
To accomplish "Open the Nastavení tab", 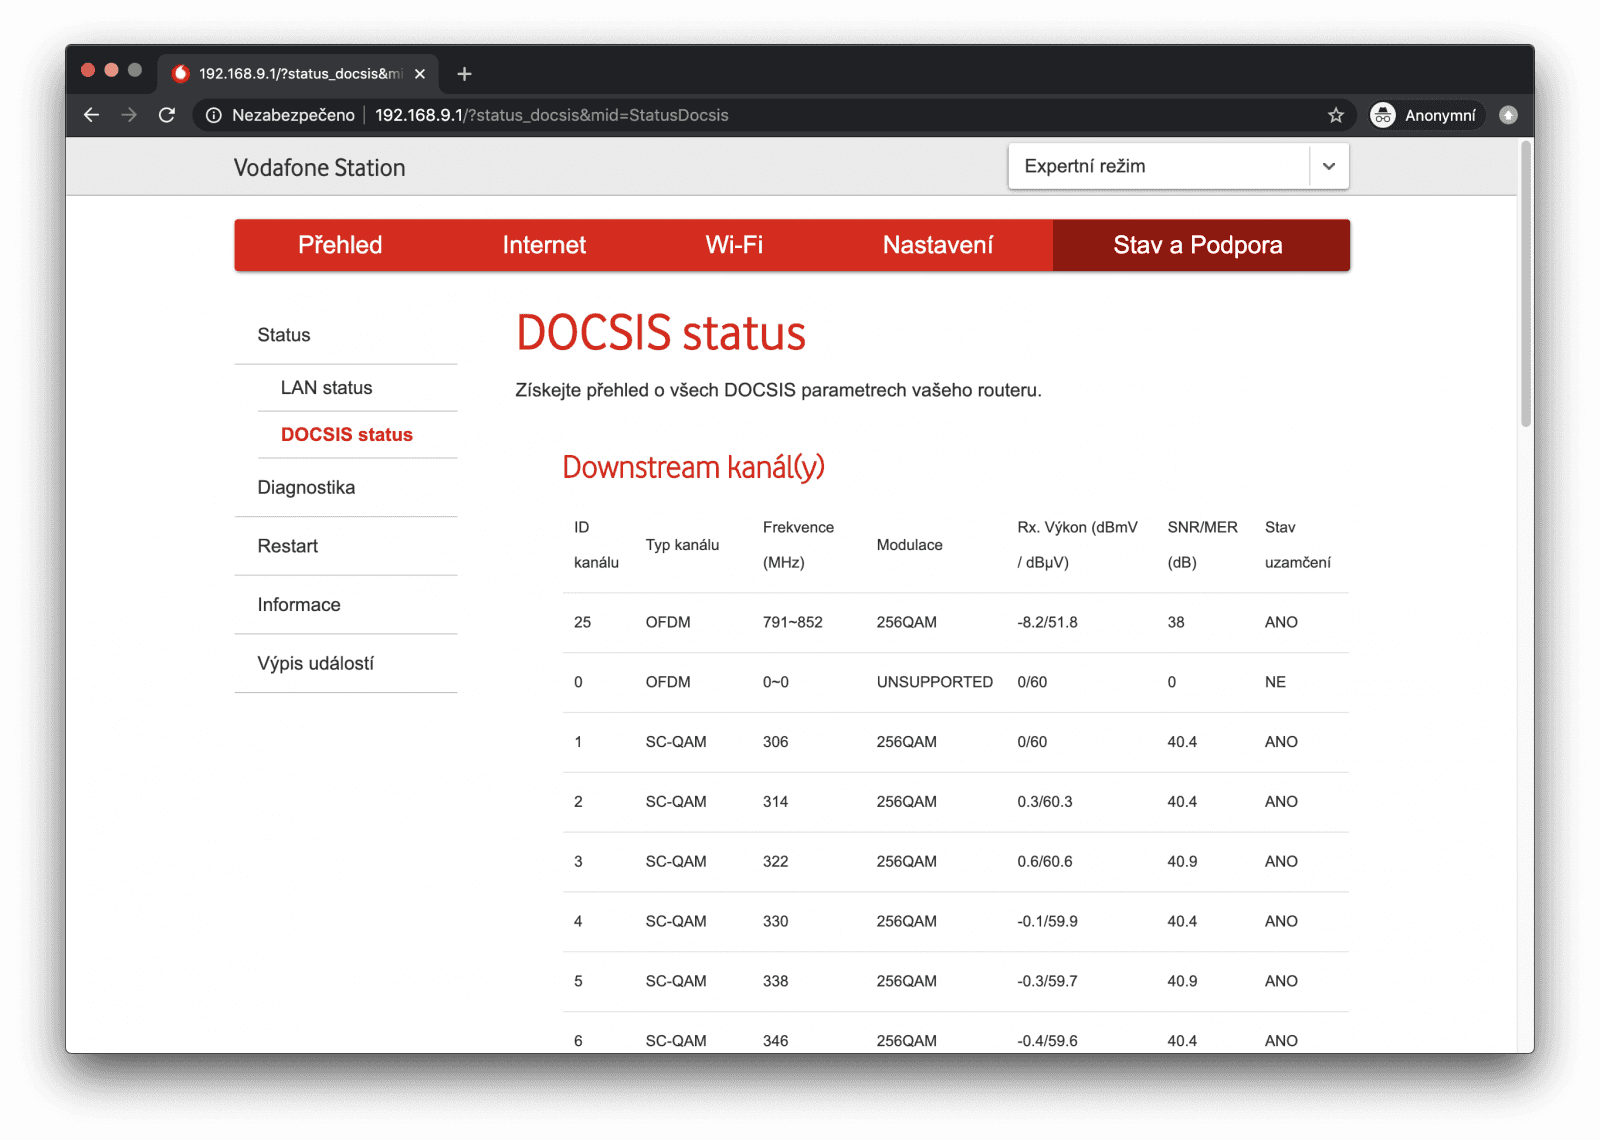I will click(x=938, y=245).
